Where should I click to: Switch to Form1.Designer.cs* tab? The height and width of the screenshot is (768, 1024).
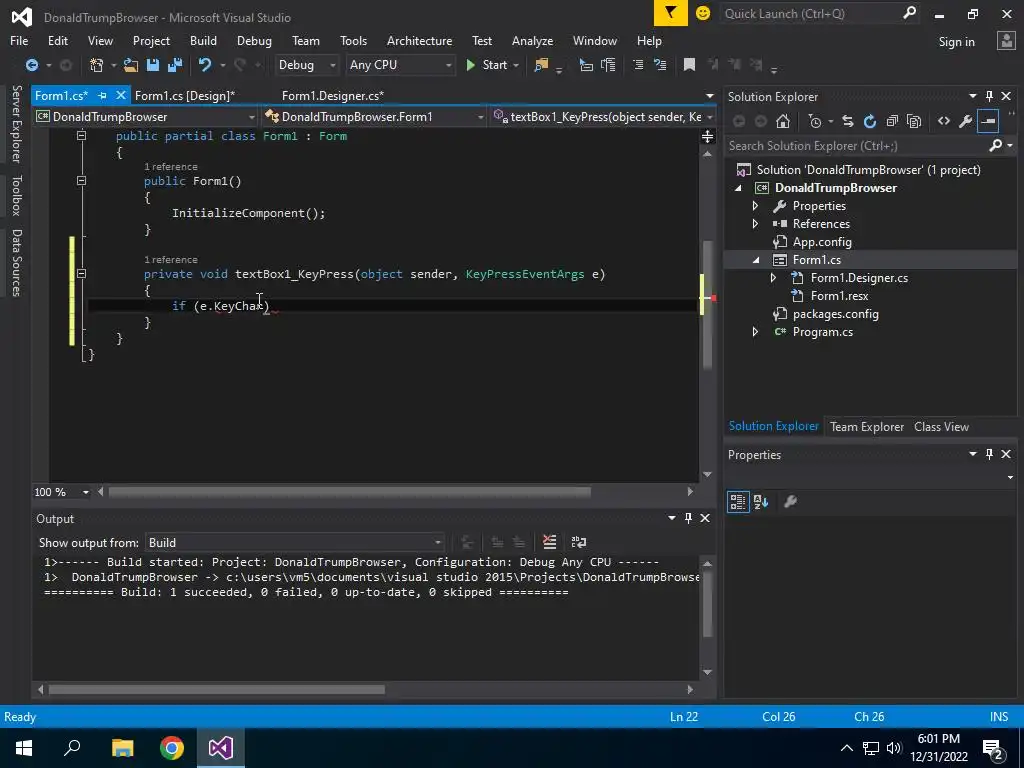coord(333,95)
